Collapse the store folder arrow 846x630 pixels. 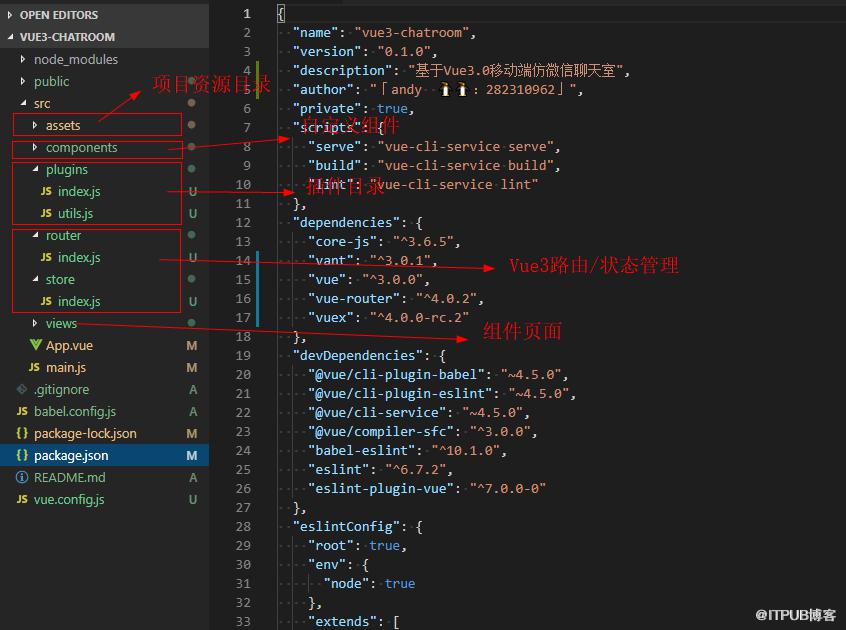35,279
